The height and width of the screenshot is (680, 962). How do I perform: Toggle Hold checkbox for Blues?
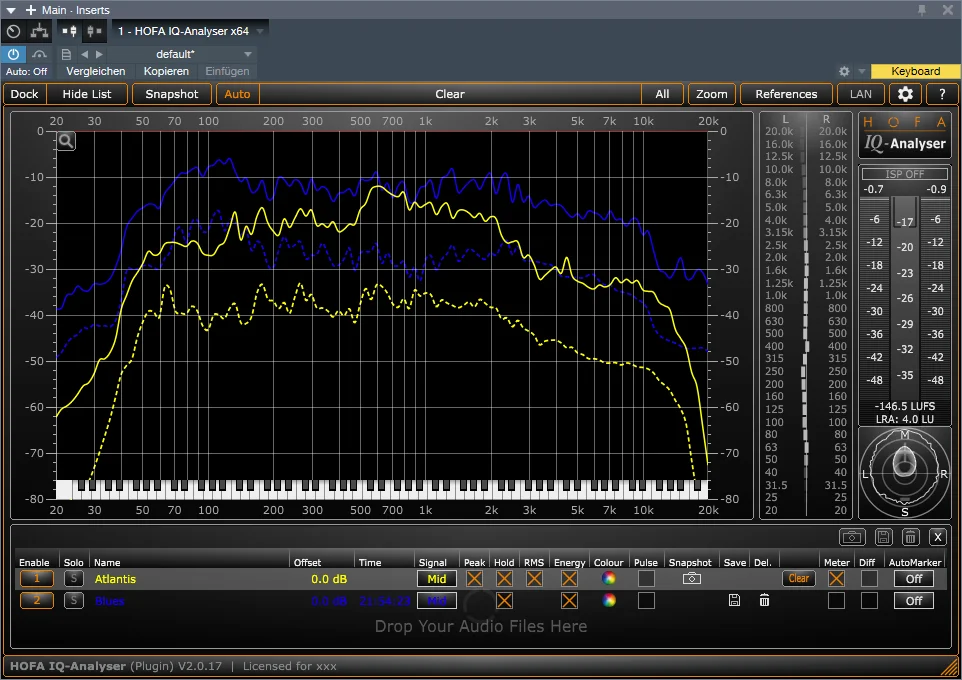[504, 600]
